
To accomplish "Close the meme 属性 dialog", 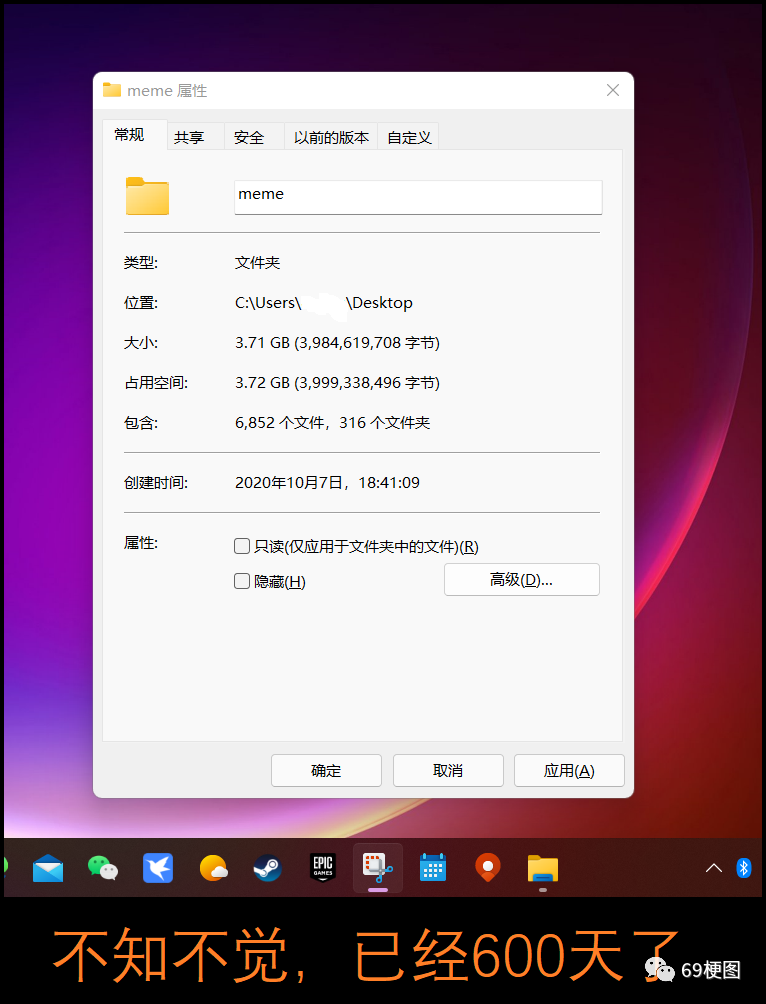I will [x=613, y=90].
